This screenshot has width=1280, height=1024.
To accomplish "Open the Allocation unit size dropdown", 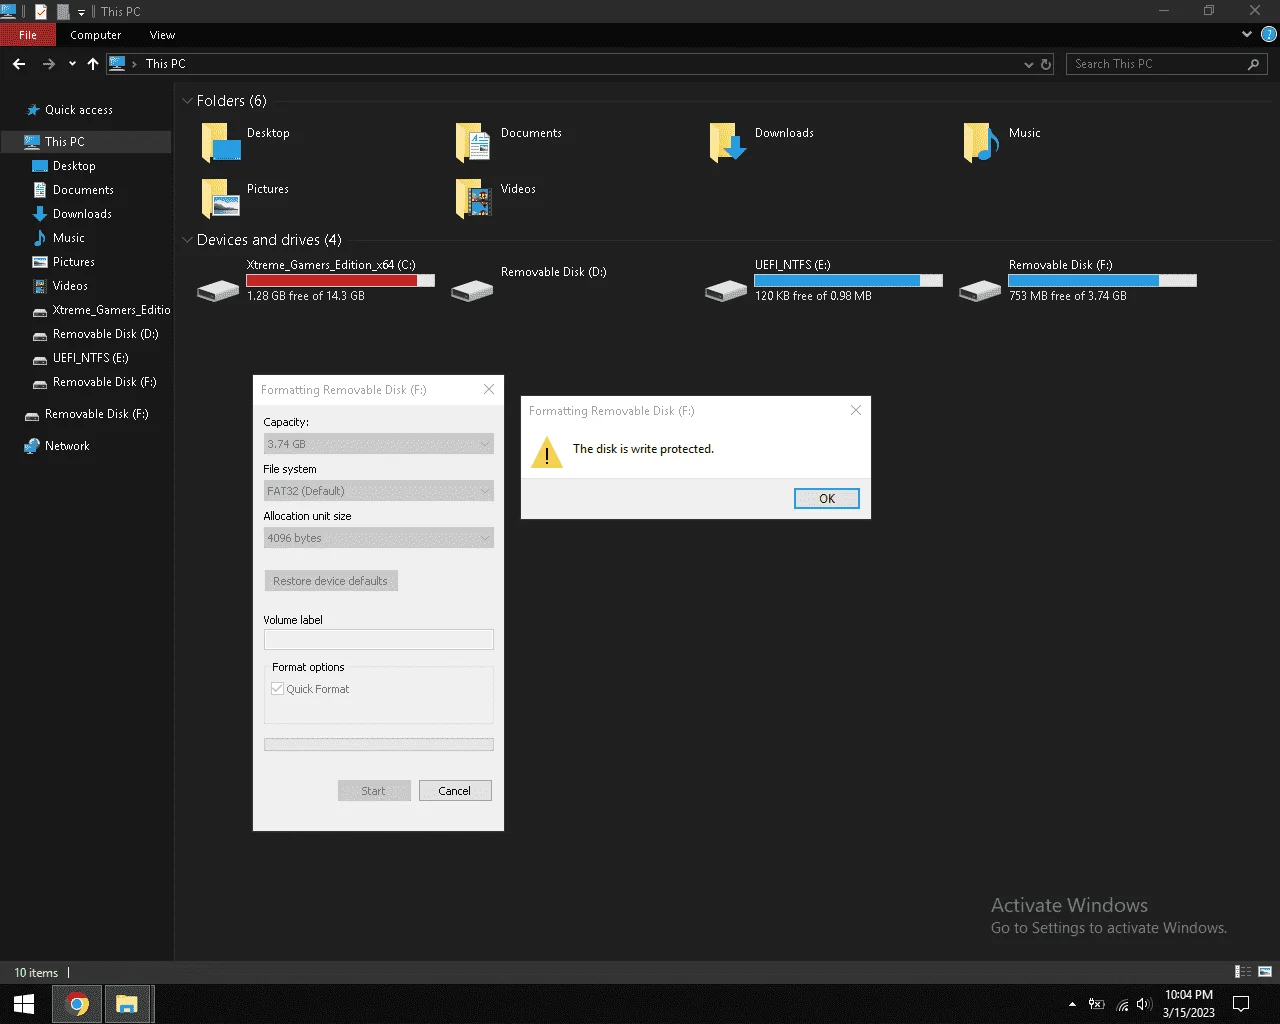I will [x=378, y=538].
